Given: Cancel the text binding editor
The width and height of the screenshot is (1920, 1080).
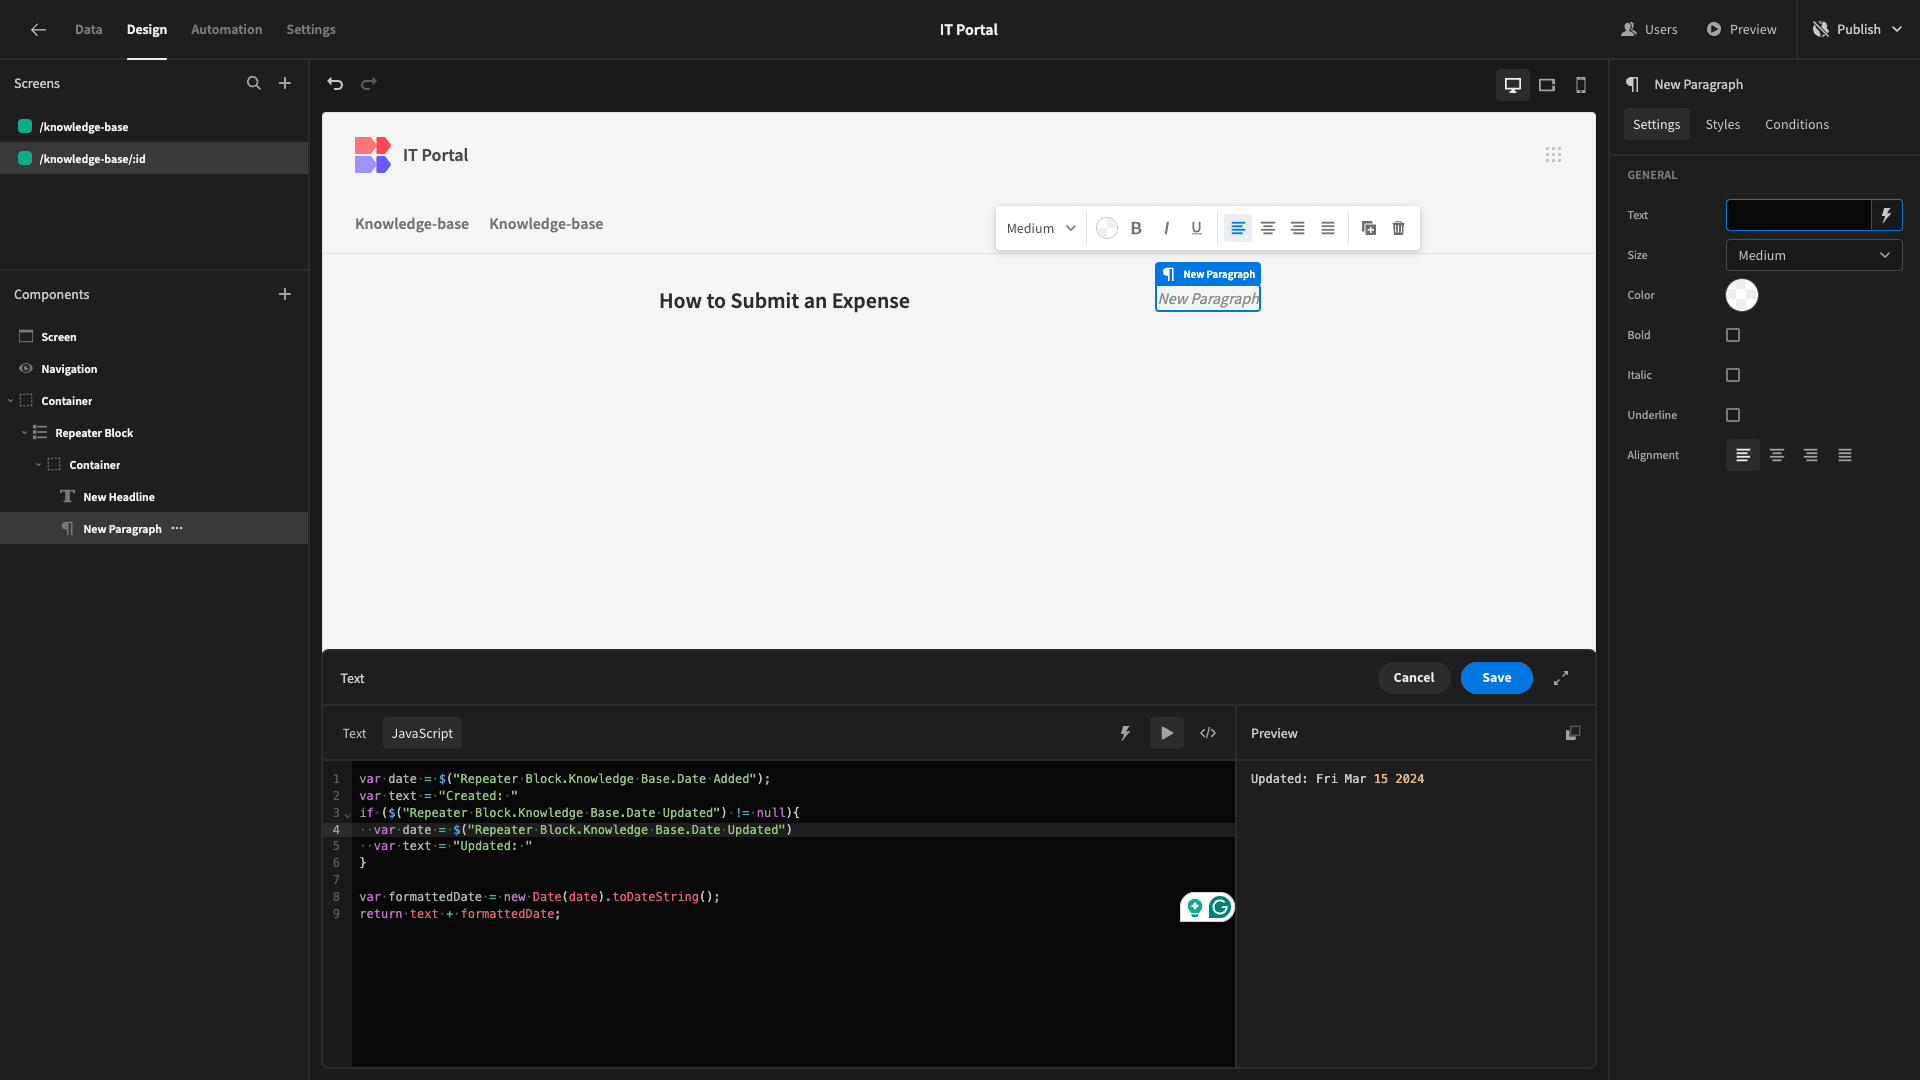Looking at the screenshot, I should [1414, 678].
